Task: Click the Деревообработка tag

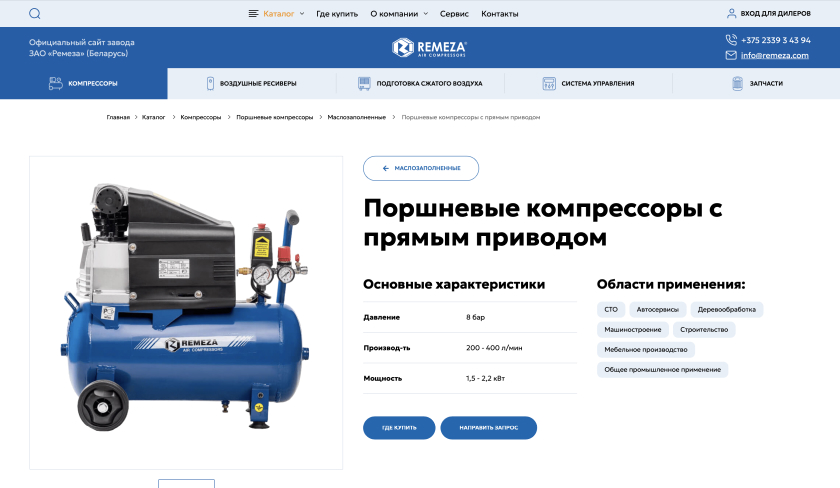Action: [726, 310]
